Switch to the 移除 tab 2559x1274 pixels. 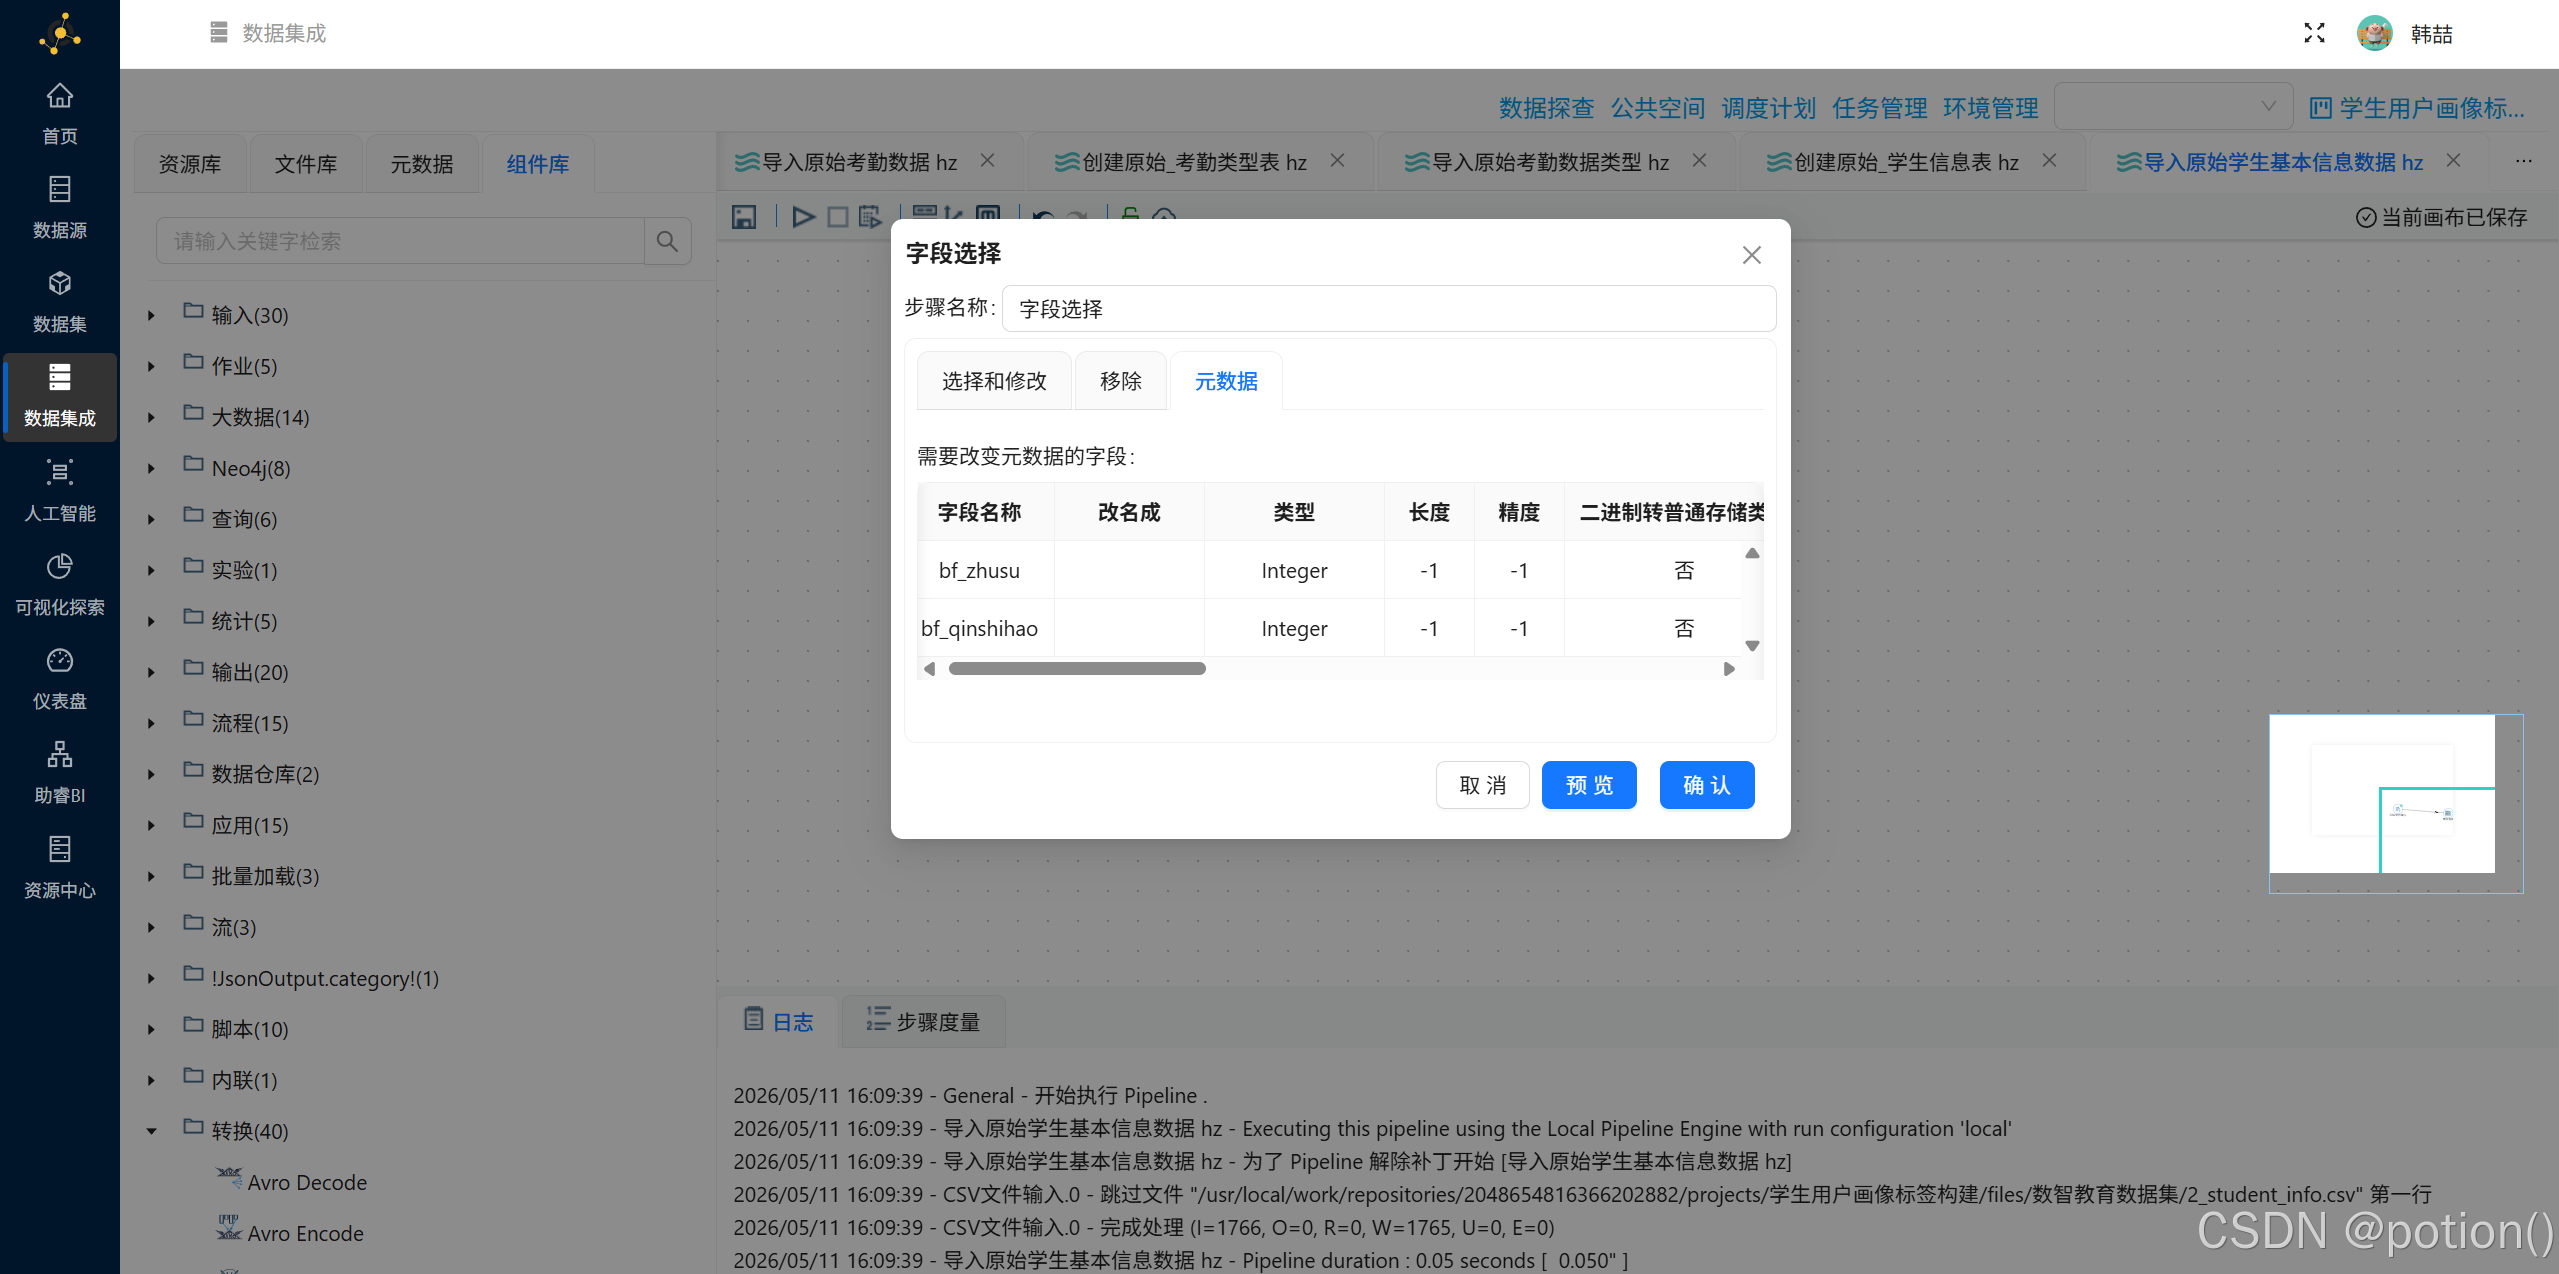pos(1120,381)
